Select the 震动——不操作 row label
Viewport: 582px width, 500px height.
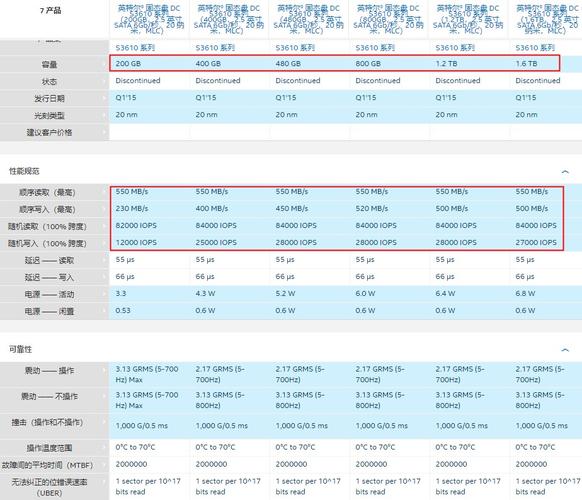[x=49, y=396]
